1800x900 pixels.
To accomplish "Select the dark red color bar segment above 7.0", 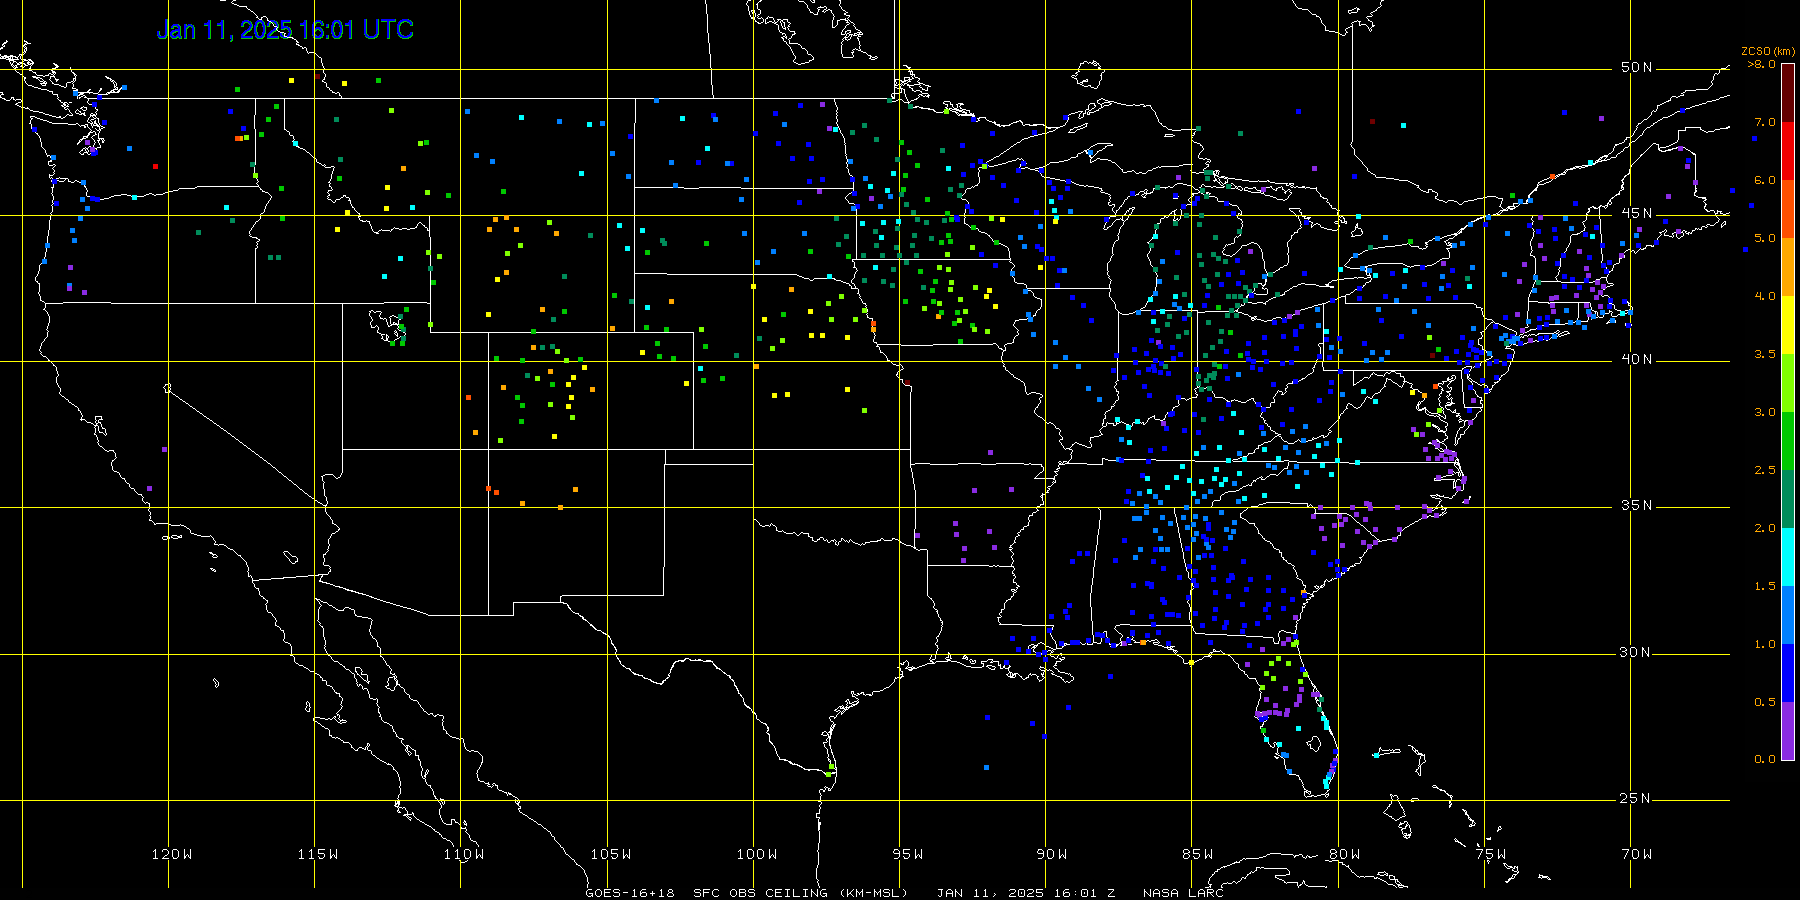I will (1787, 93).
